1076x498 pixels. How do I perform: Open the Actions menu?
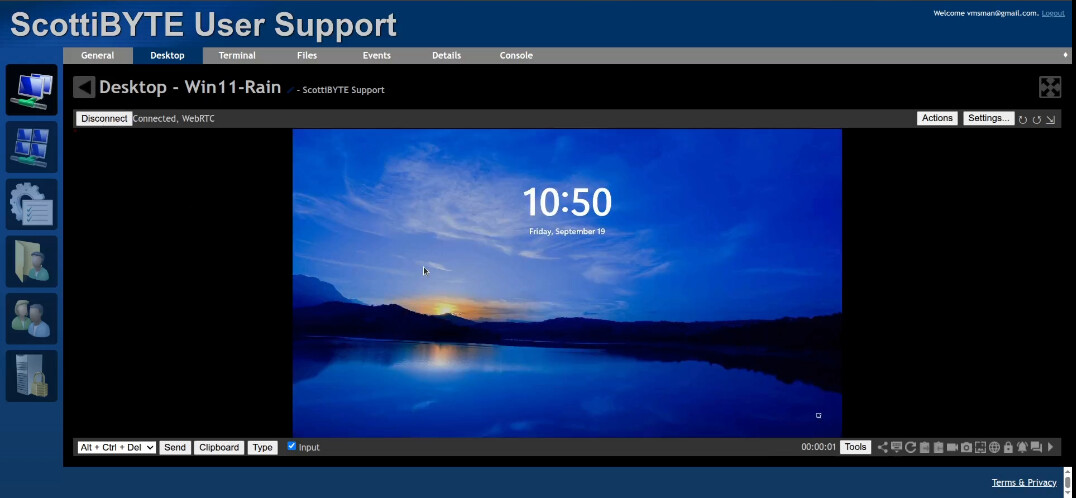pyautogui.click(x=937, y=118)
